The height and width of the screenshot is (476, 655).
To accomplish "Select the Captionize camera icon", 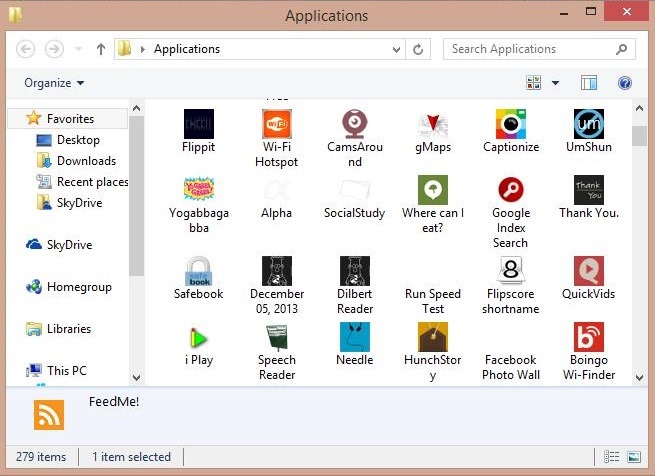I will pos(511,124).
